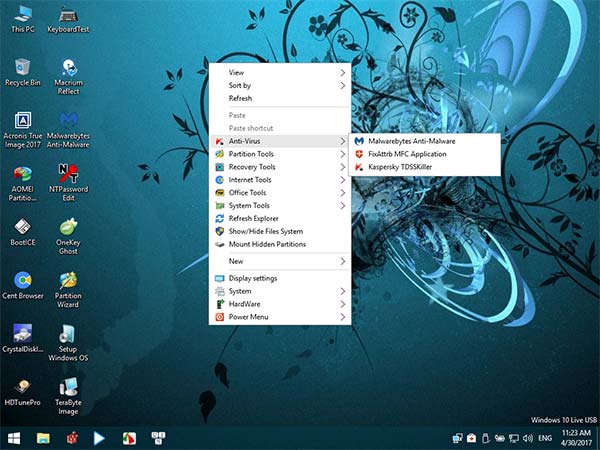Image resolution: width=600 pixels, height=450 pixels.
Task: Expand the Power Menu submenu arrow
Action: [342, 317]
